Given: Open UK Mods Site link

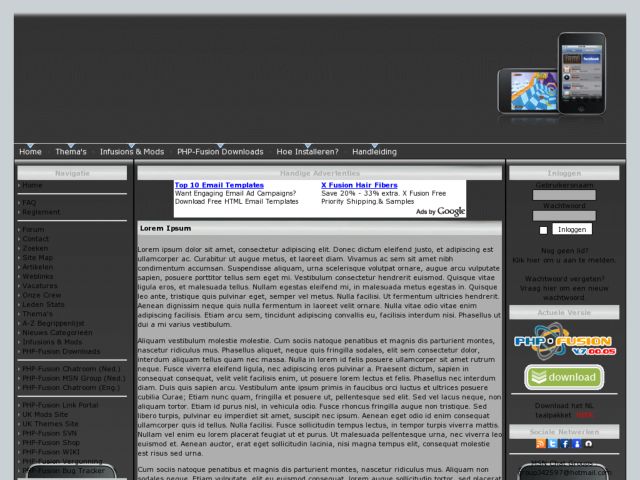Looking at the screenshot, I should 45,414.
